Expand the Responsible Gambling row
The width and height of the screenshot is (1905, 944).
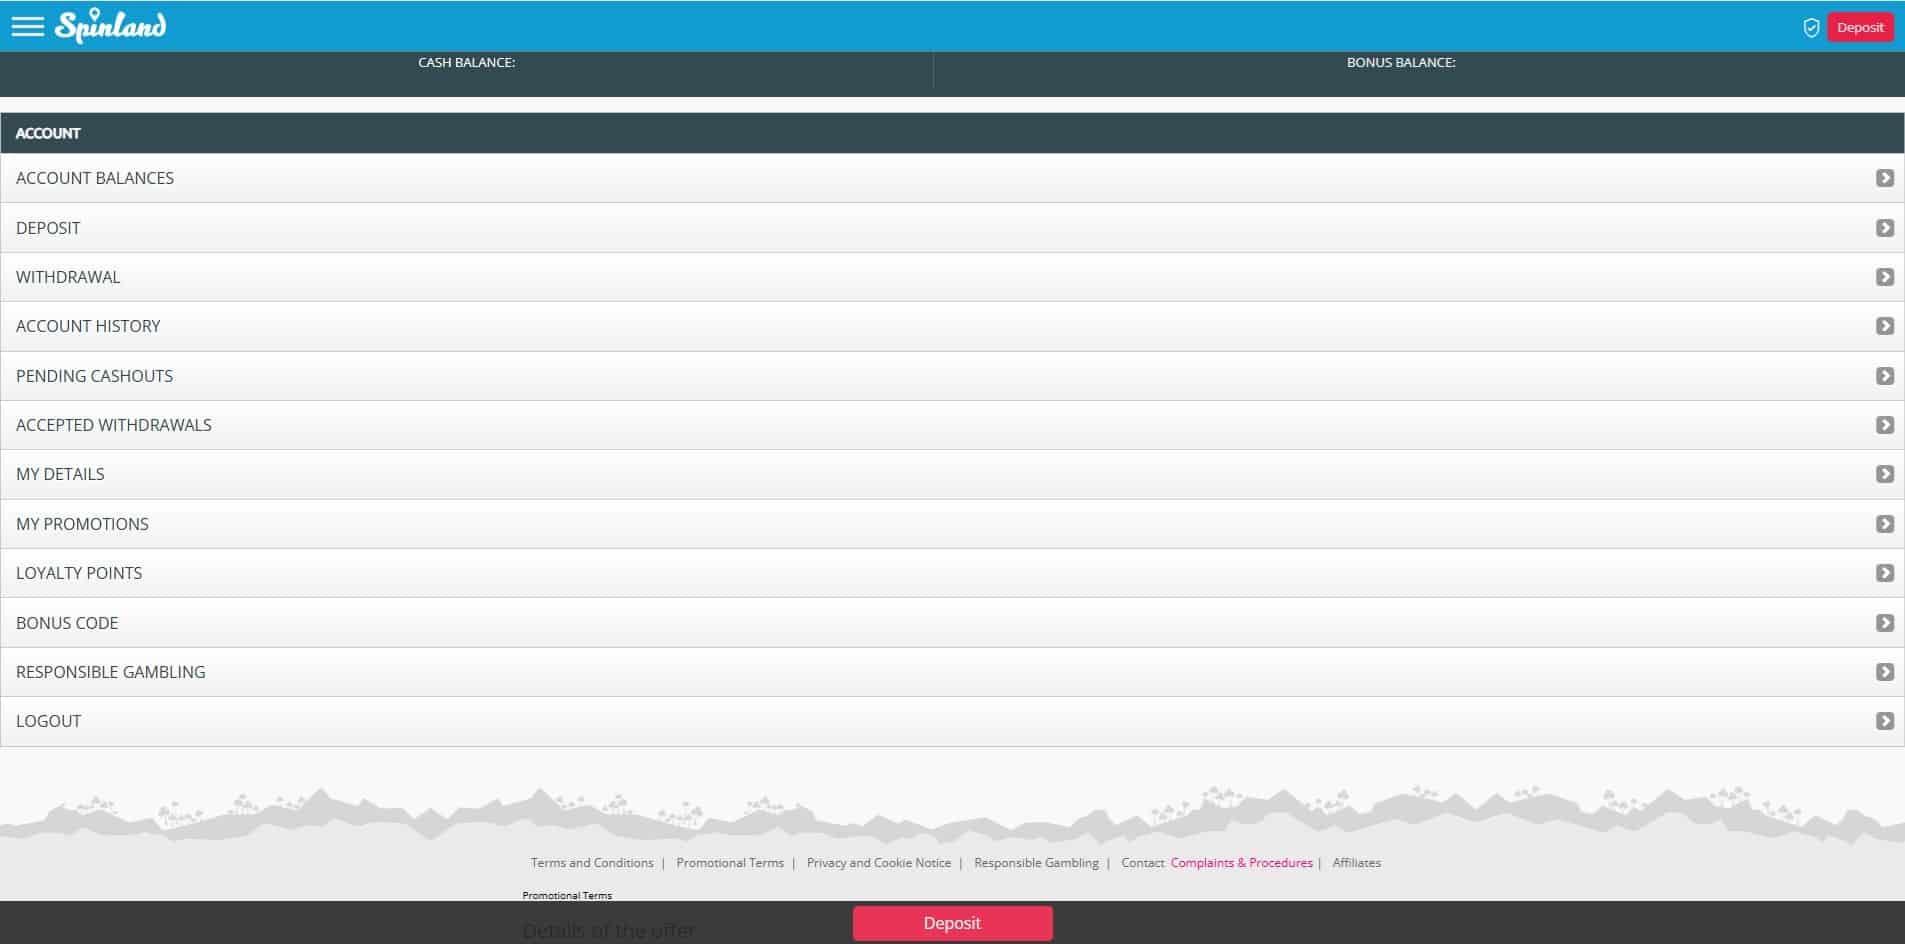tap(111, 672)
